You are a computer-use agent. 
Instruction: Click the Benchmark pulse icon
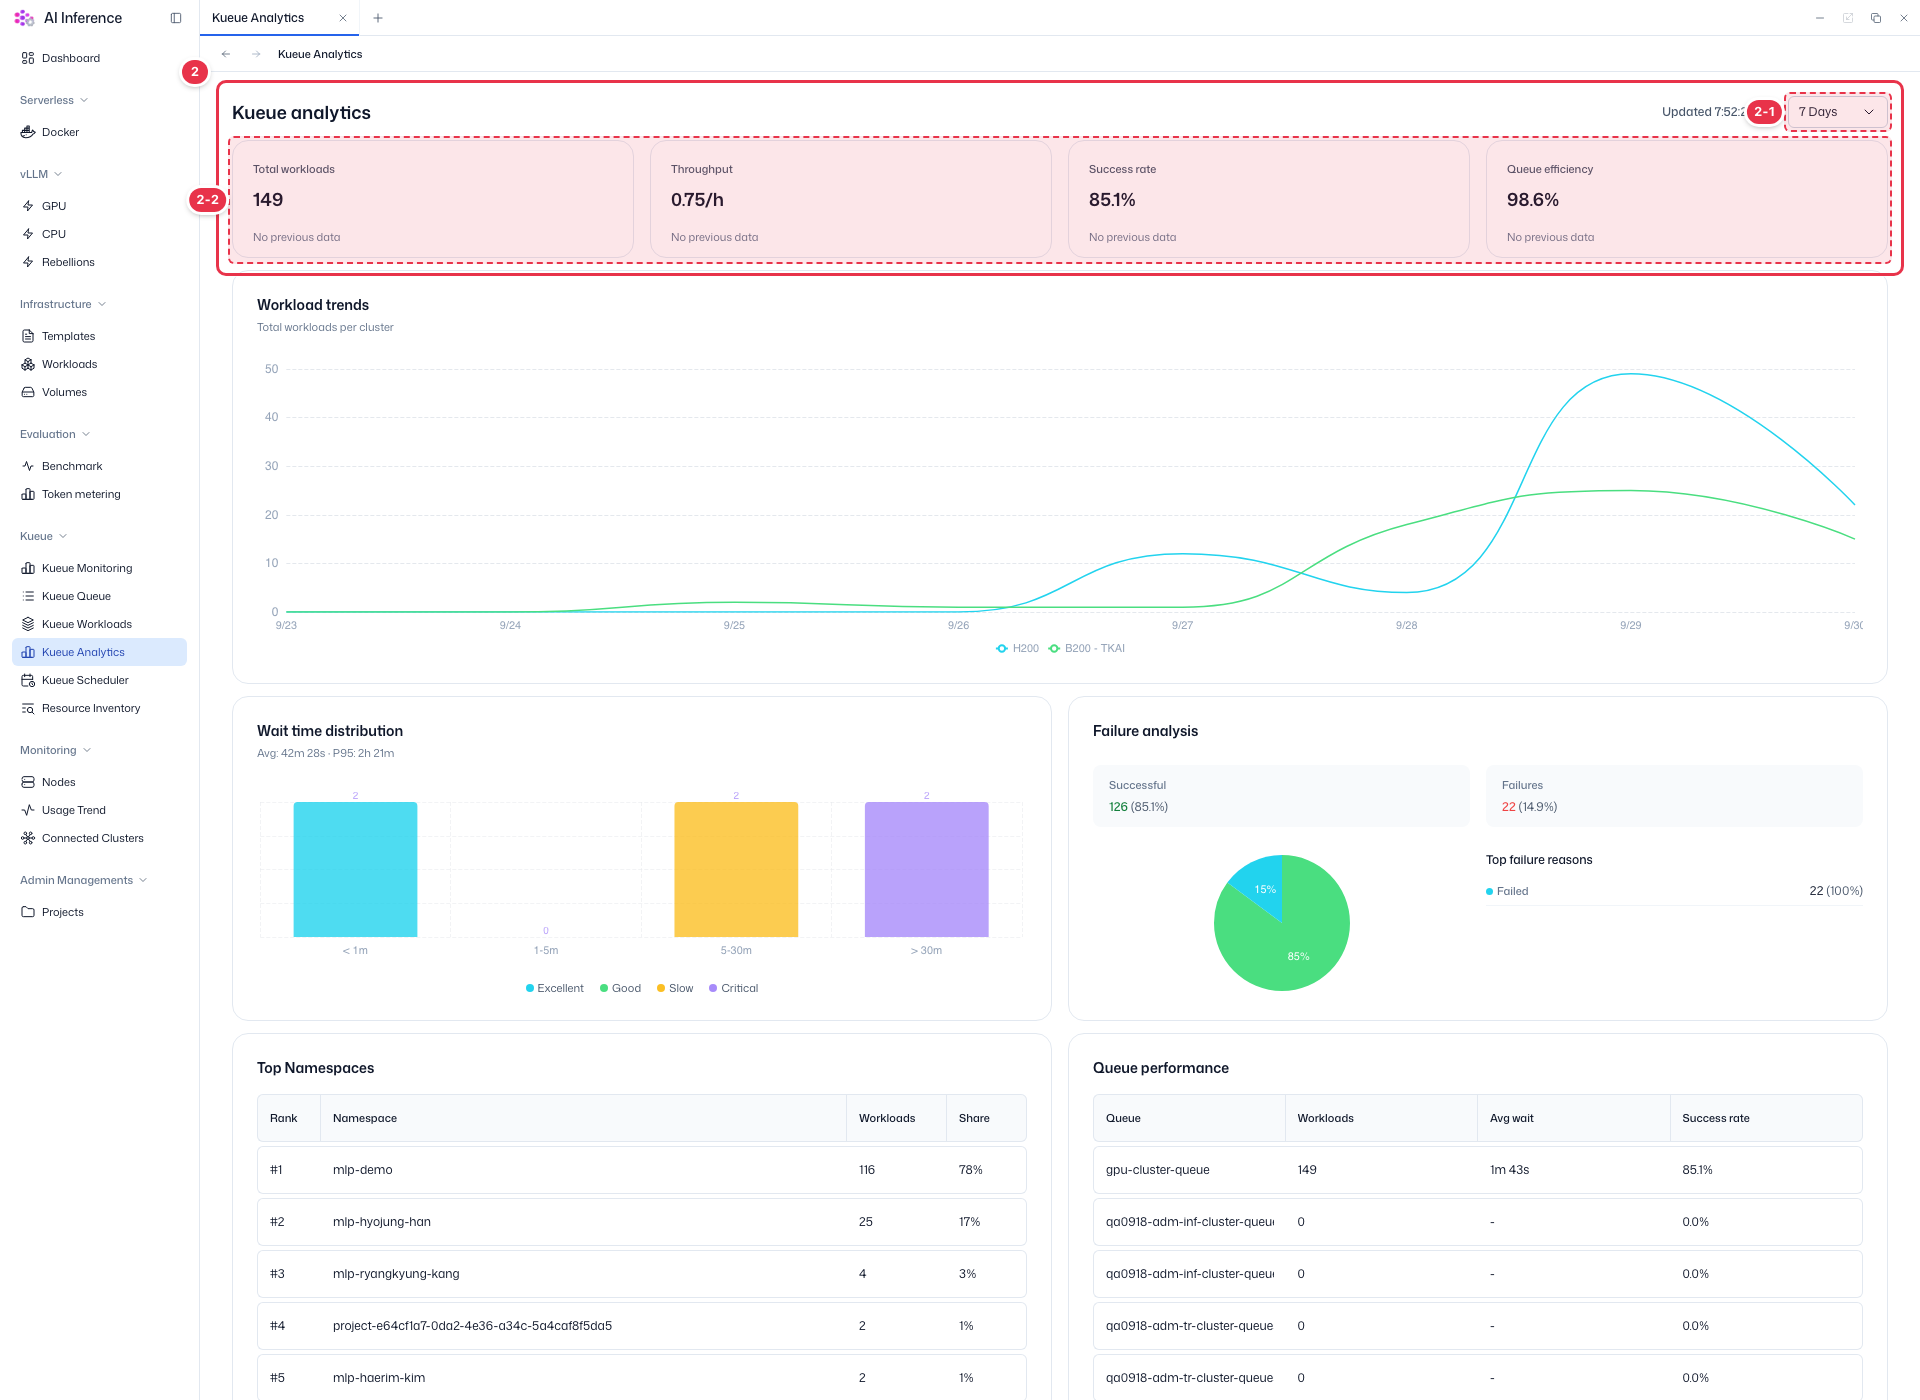[x=28, y=466]
